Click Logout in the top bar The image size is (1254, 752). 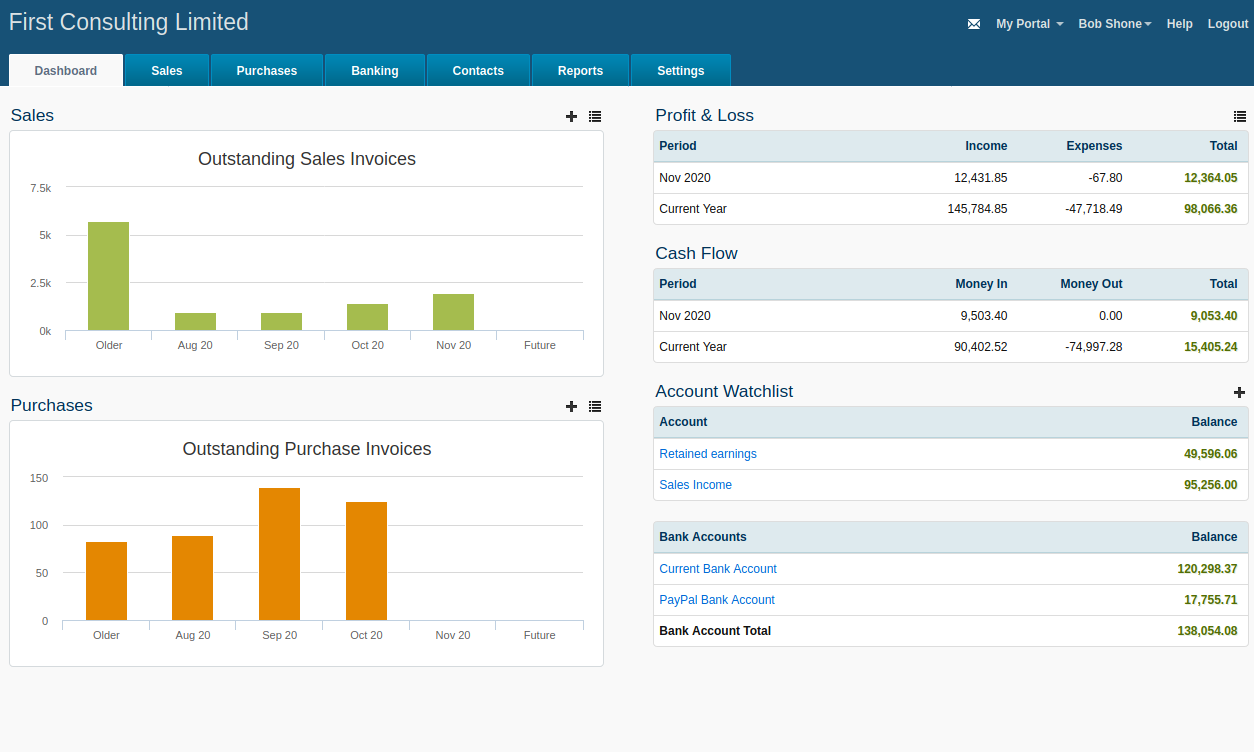[x=1227, y=23]
